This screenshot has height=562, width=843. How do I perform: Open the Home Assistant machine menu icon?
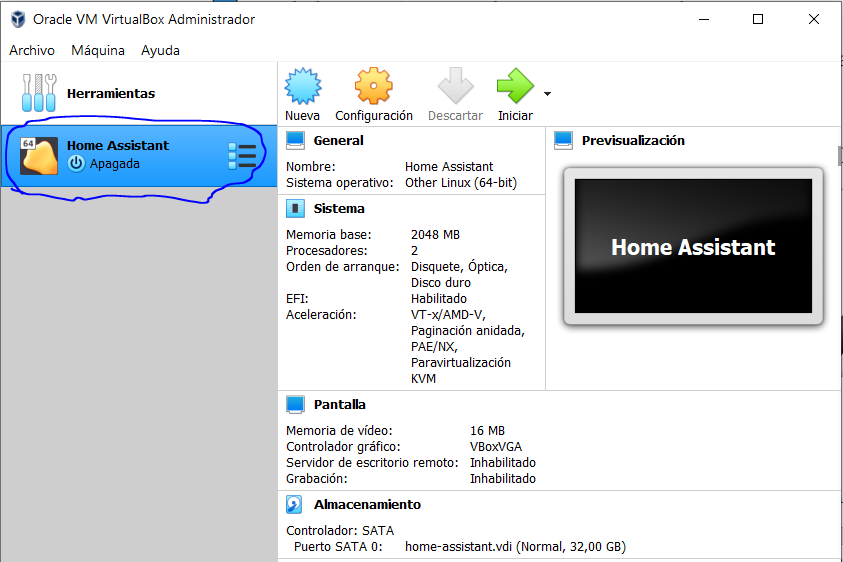[242, 156]
